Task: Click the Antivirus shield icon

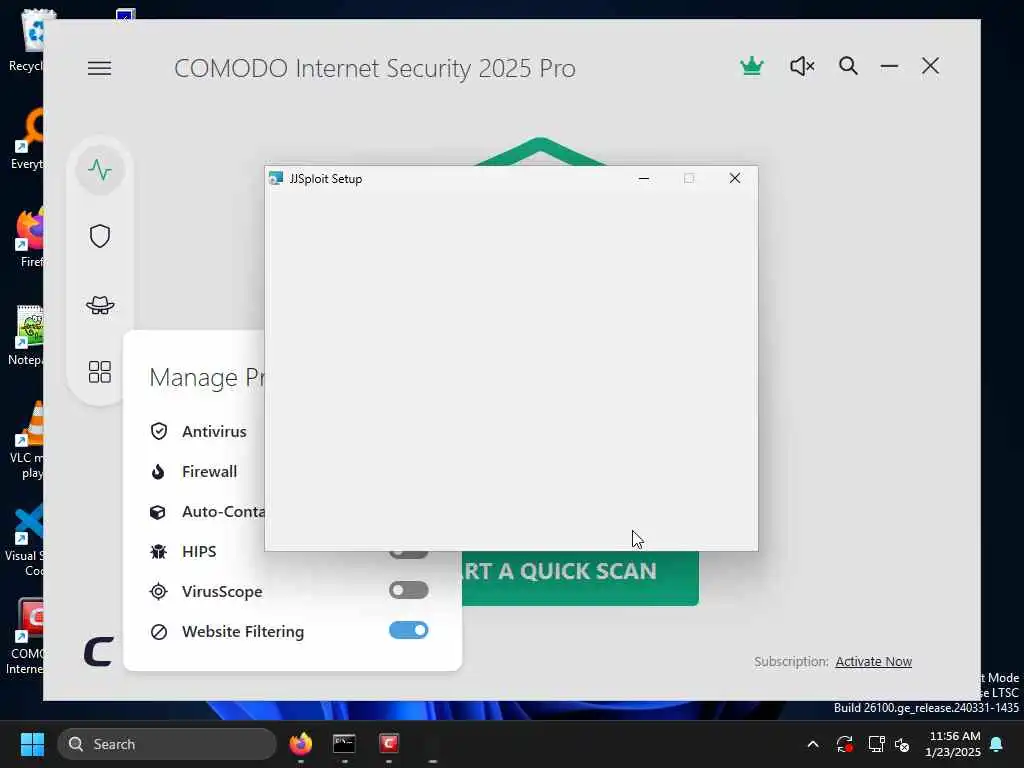Action: pyautogui.click(x=159, y=431)
